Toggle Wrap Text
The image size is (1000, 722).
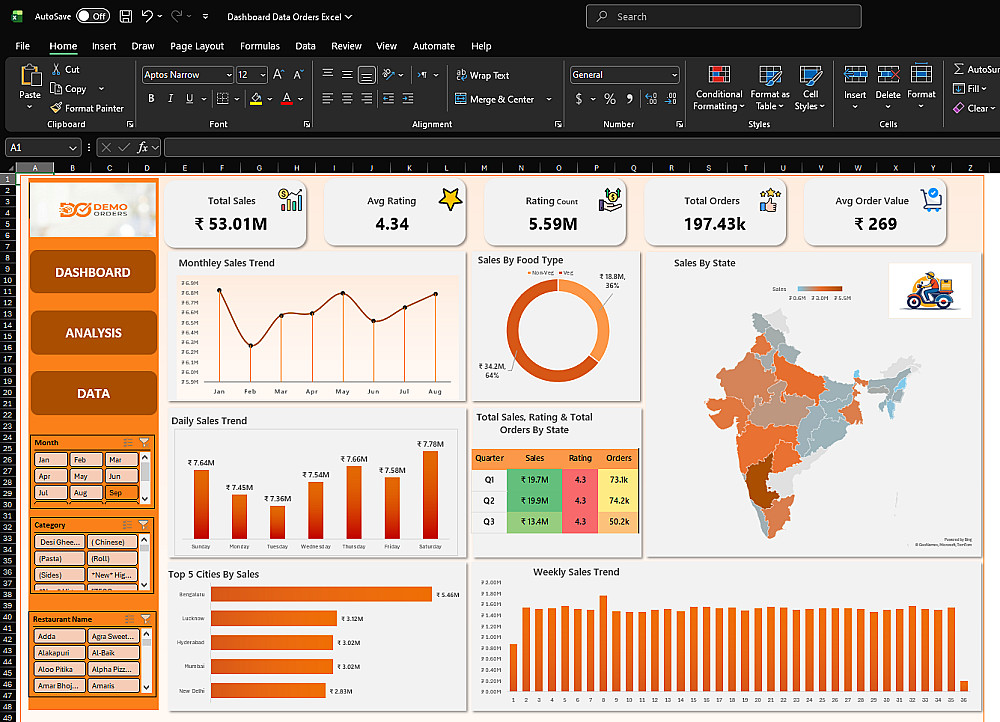pyautogui.click(x=483, y=75)
